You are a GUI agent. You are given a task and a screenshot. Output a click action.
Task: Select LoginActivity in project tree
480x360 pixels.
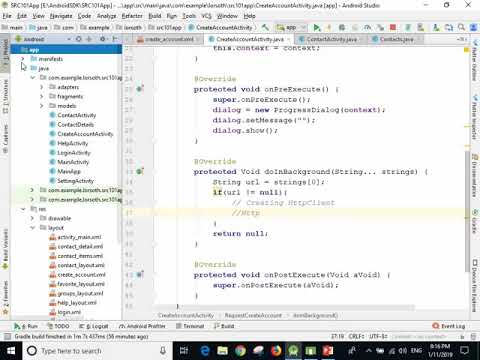(74, 152)
